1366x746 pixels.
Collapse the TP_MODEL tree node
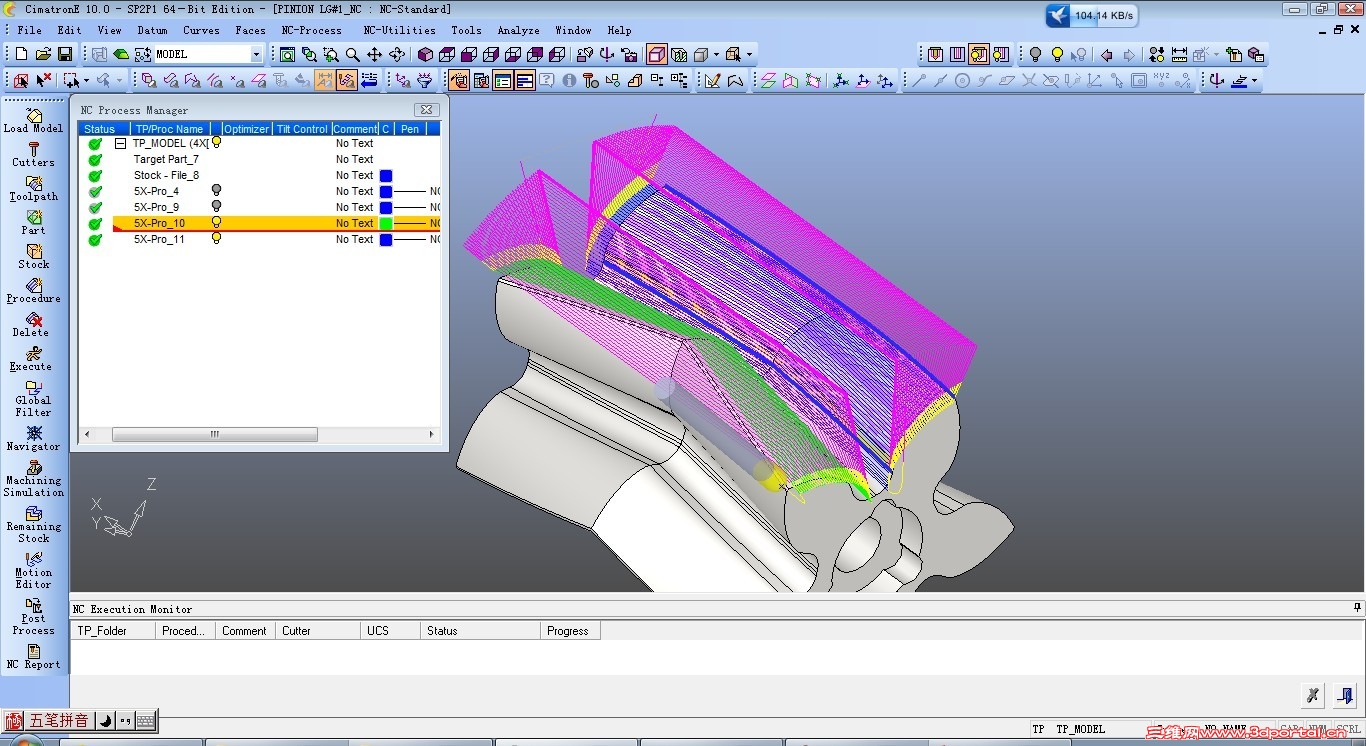120,143
